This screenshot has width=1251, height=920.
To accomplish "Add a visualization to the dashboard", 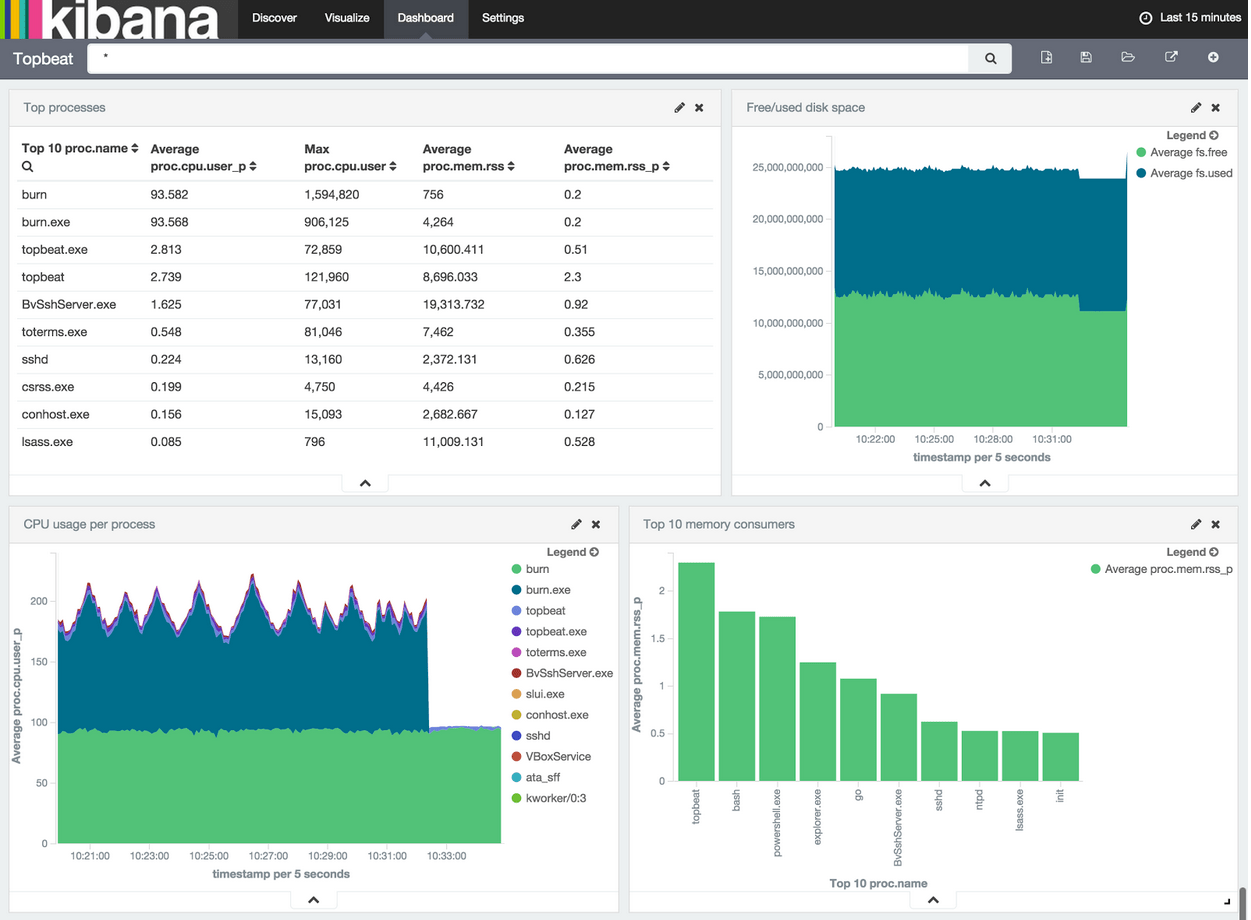I will pos(1213,57).
